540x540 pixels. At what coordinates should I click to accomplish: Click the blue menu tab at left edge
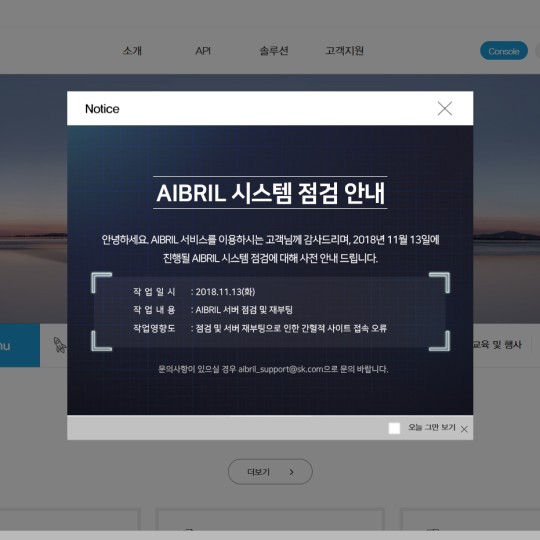pos(20,345)
